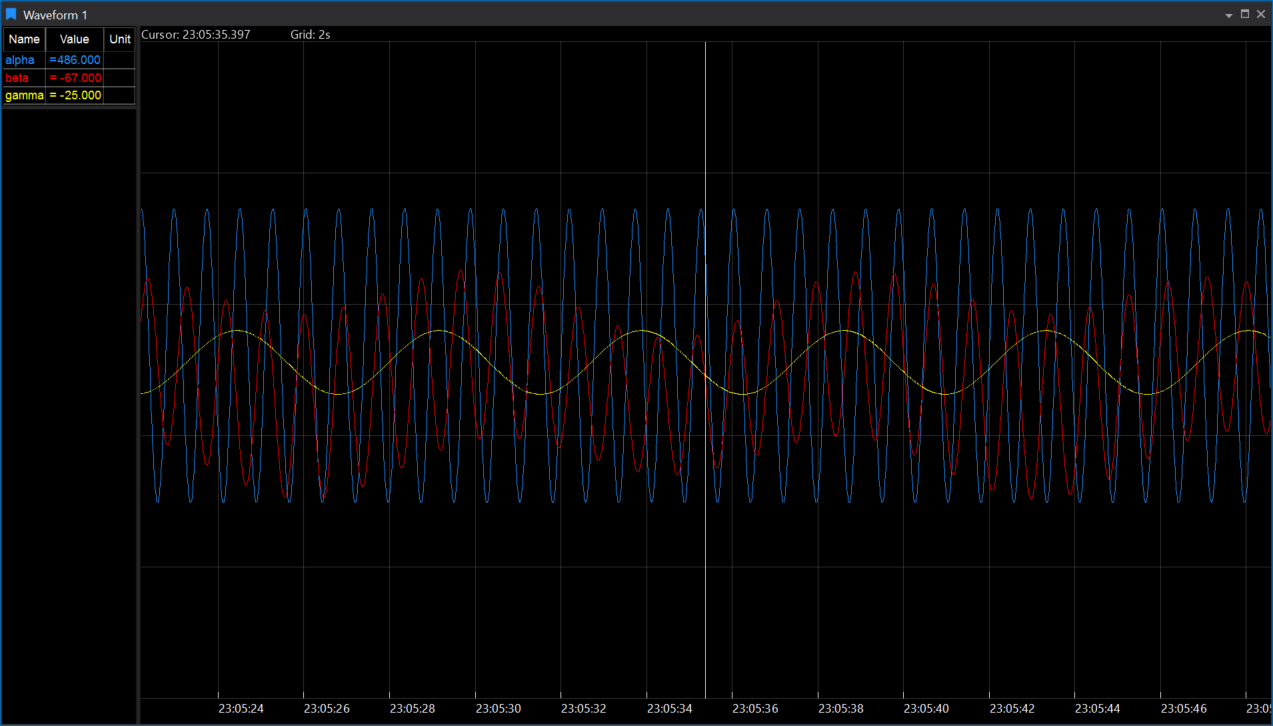Click the 23:05:24 time axis label
The width and height of the screenshot is (1273, 726).
240,708
